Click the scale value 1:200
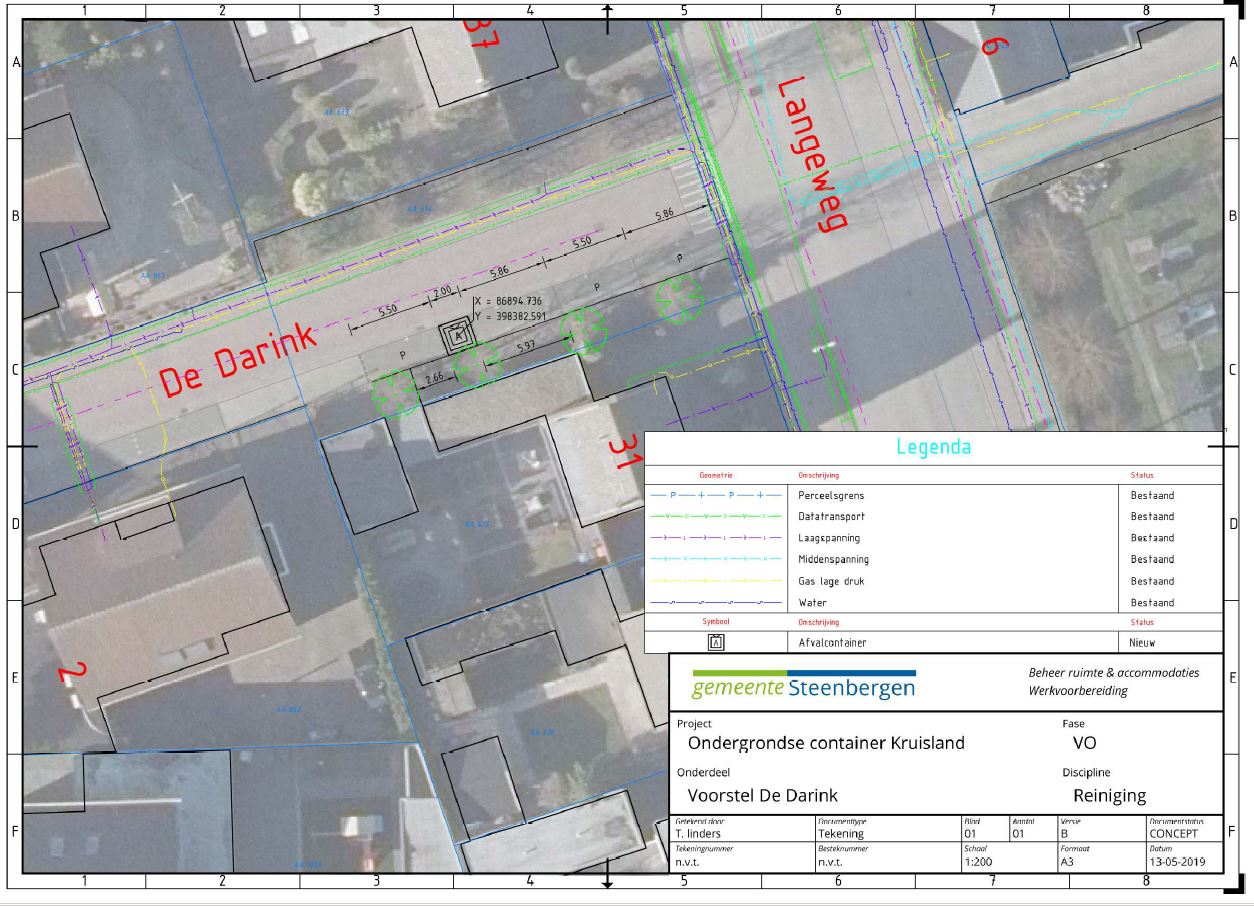This screenshot has height=906, width=1254. tap(978, 860)
